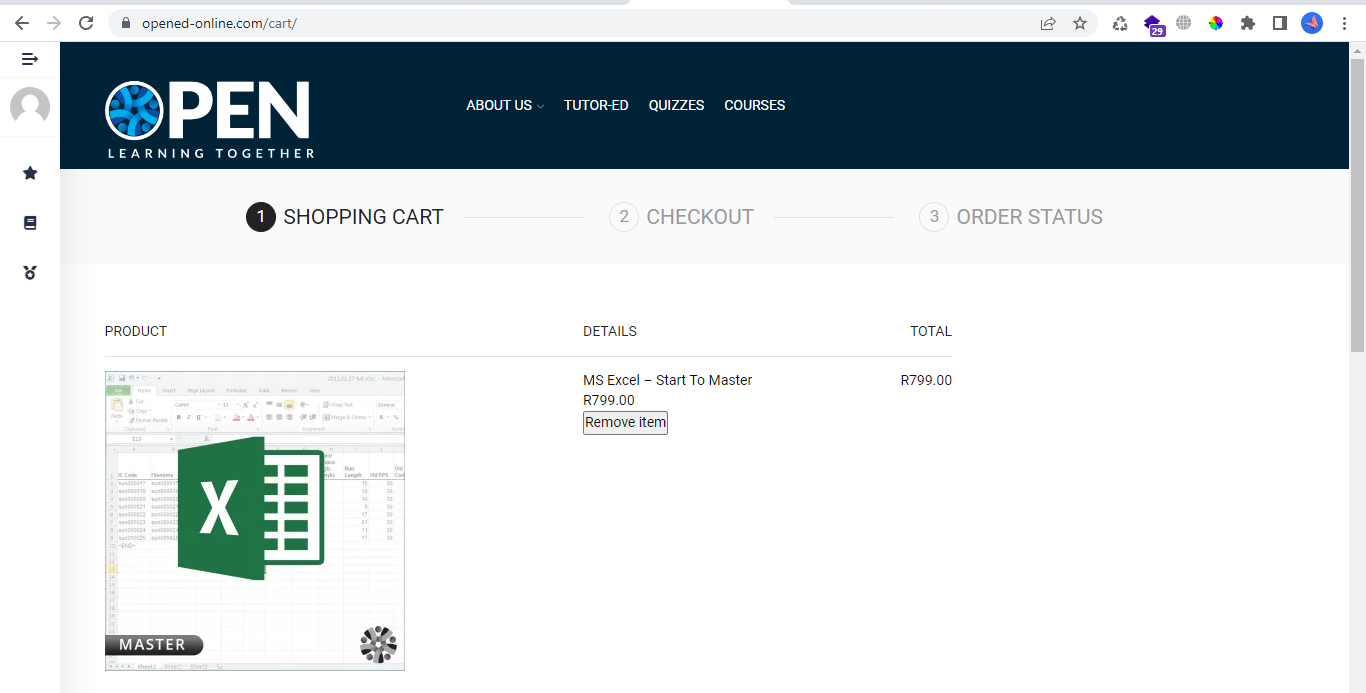
Task: Click the page vertical scrollbar
Action: coord(1357,205)
